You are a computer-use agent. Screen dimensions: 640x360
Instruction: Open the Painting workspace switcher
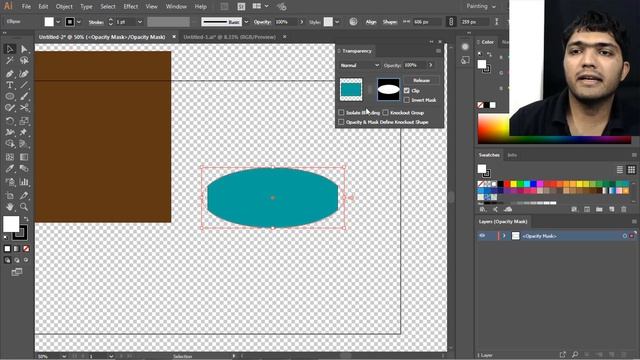(x=481, y=7)
